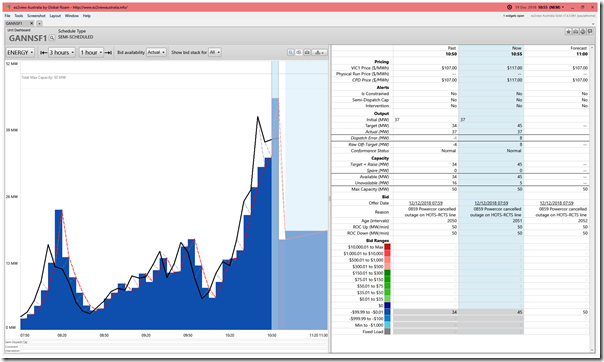This screenshot has height=362, width=604.
Task: Click the $300.01 to $500 swatch
Action: (x=388, y=266)
